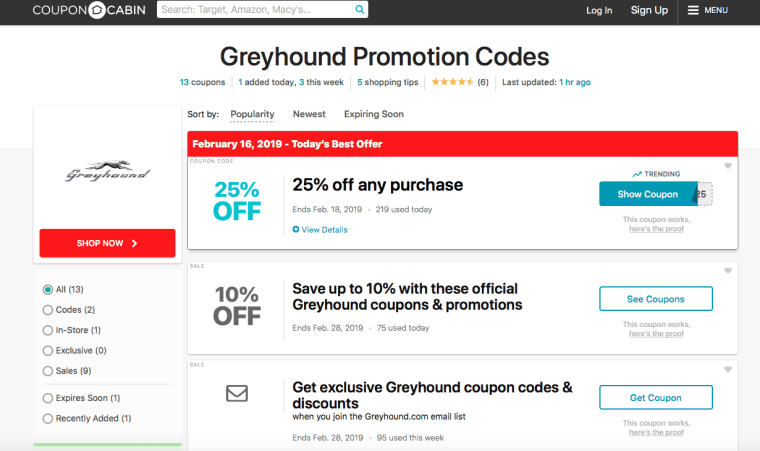Favorite the 25% off coupon heart
The height and width of the screenshot is (451, 760).
(728, 166)
